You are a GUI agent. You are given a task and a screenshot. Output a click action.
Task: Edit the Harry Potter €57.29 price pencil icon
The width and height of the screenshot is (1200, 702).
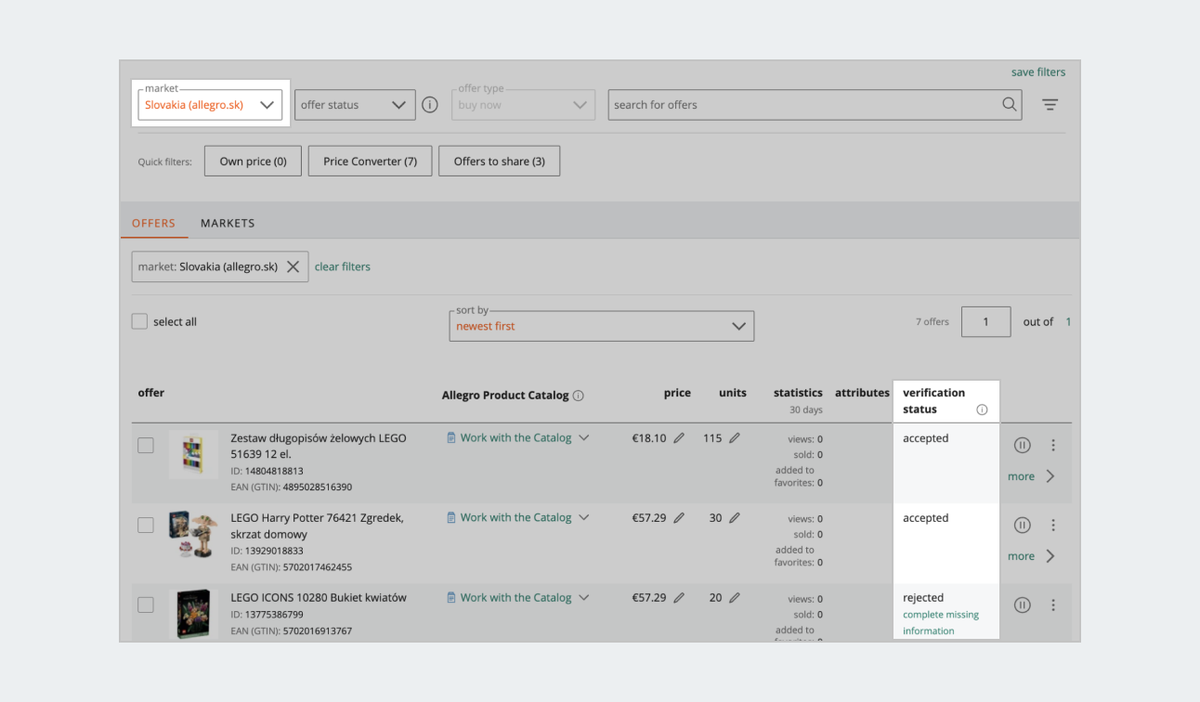coord(679,518)
